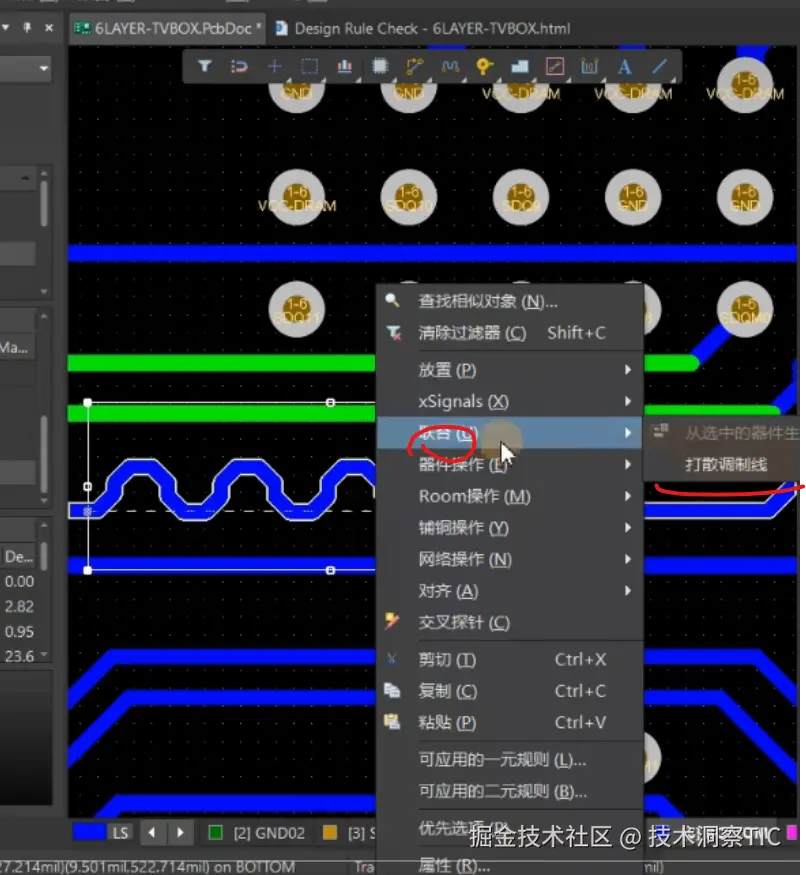The width and height of the screenshot is (806, 875).
Task: Click the scissors icon beside 剪切
Action: 392,660
